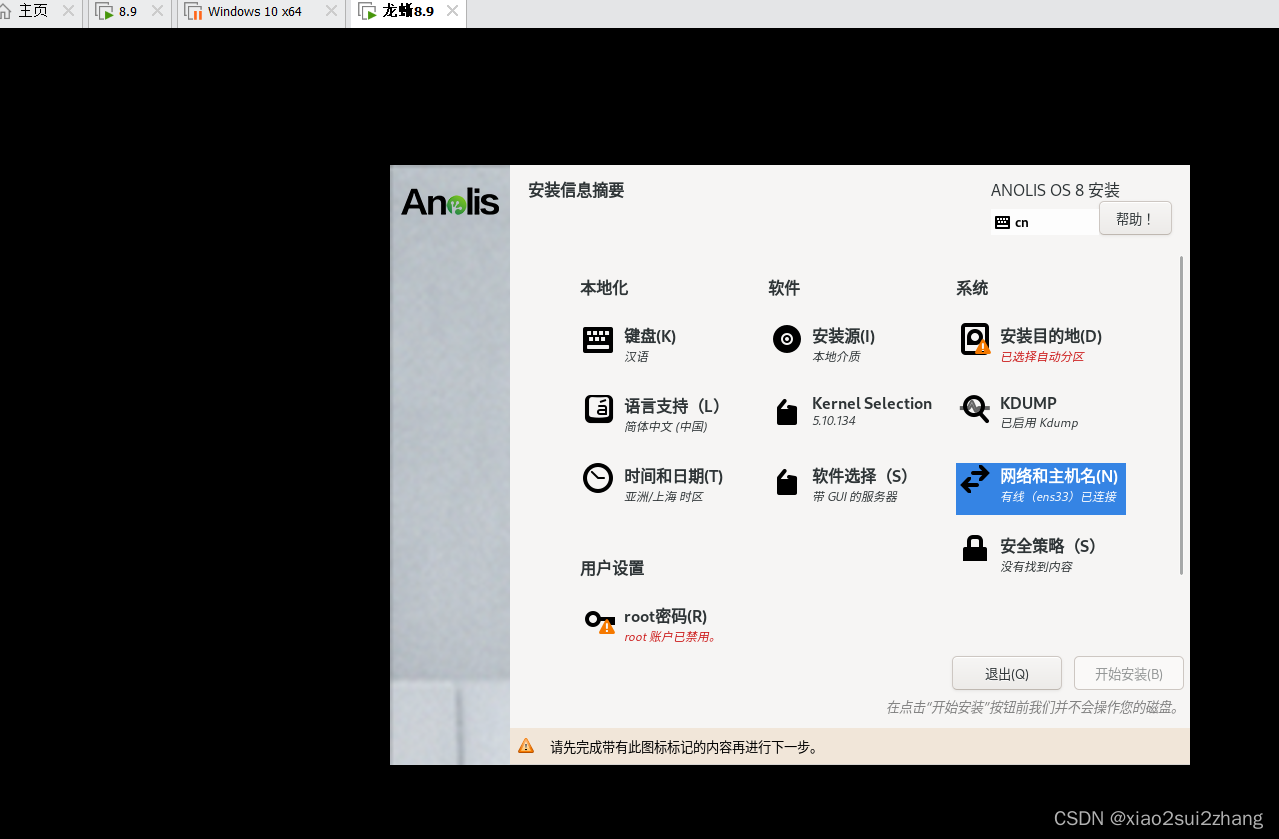Select the 语言支持(L) language support icon
Image resolution: width=1279 pixels, height=839 pixels.
coord(597,410)
